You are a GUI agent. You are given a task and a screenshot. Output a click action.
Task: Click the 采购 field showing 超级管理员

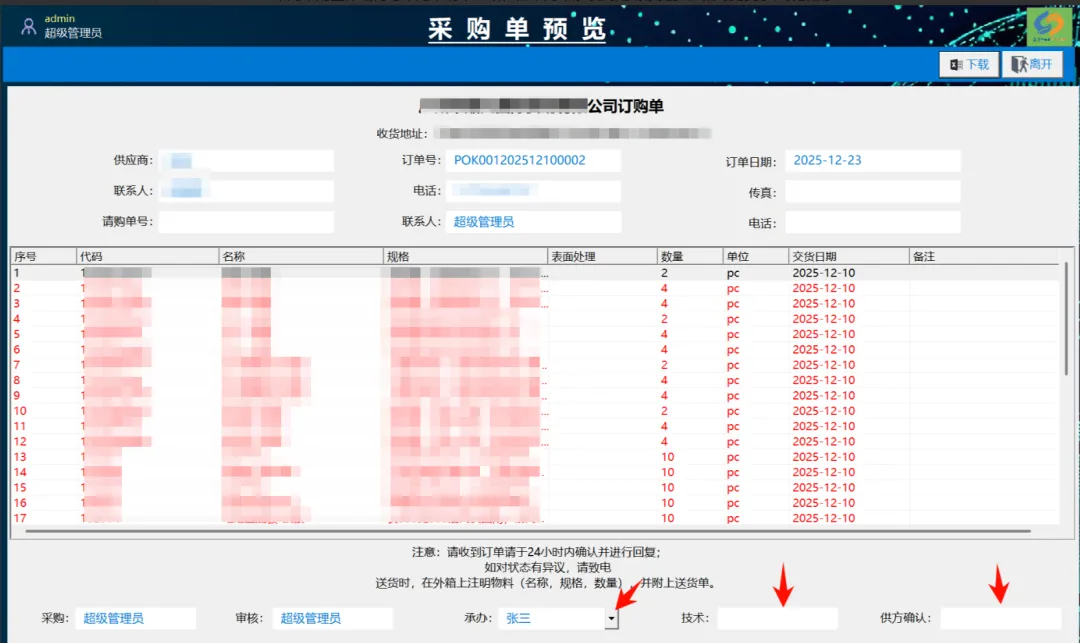point(136,618)
